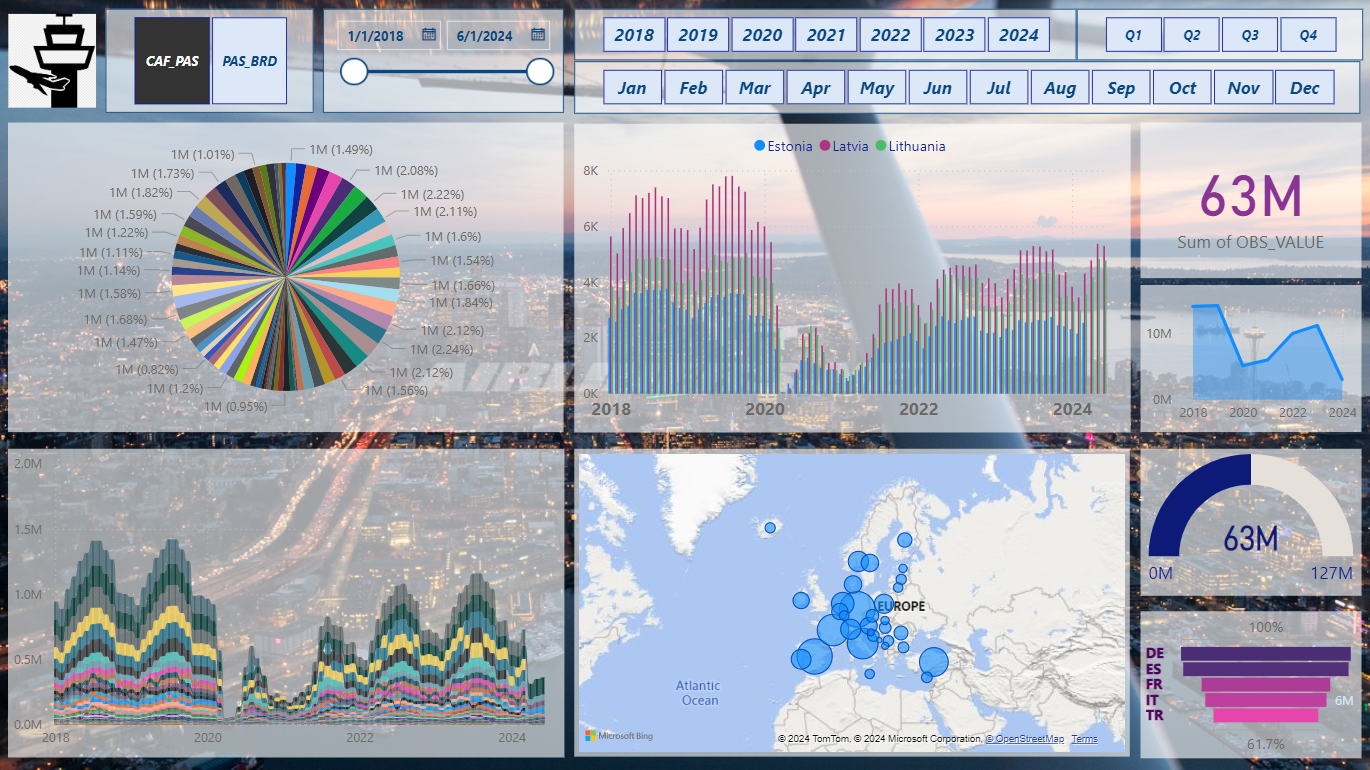
Task: Select the 2024 year slicer button
Action: click(x=1019, y=35)
